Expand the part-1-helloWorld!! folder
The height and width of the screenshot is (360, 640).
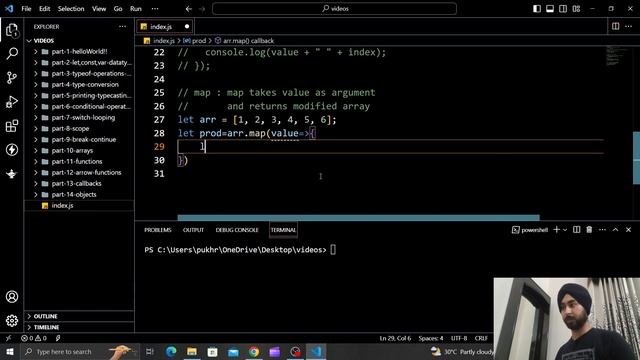point(80,51)
